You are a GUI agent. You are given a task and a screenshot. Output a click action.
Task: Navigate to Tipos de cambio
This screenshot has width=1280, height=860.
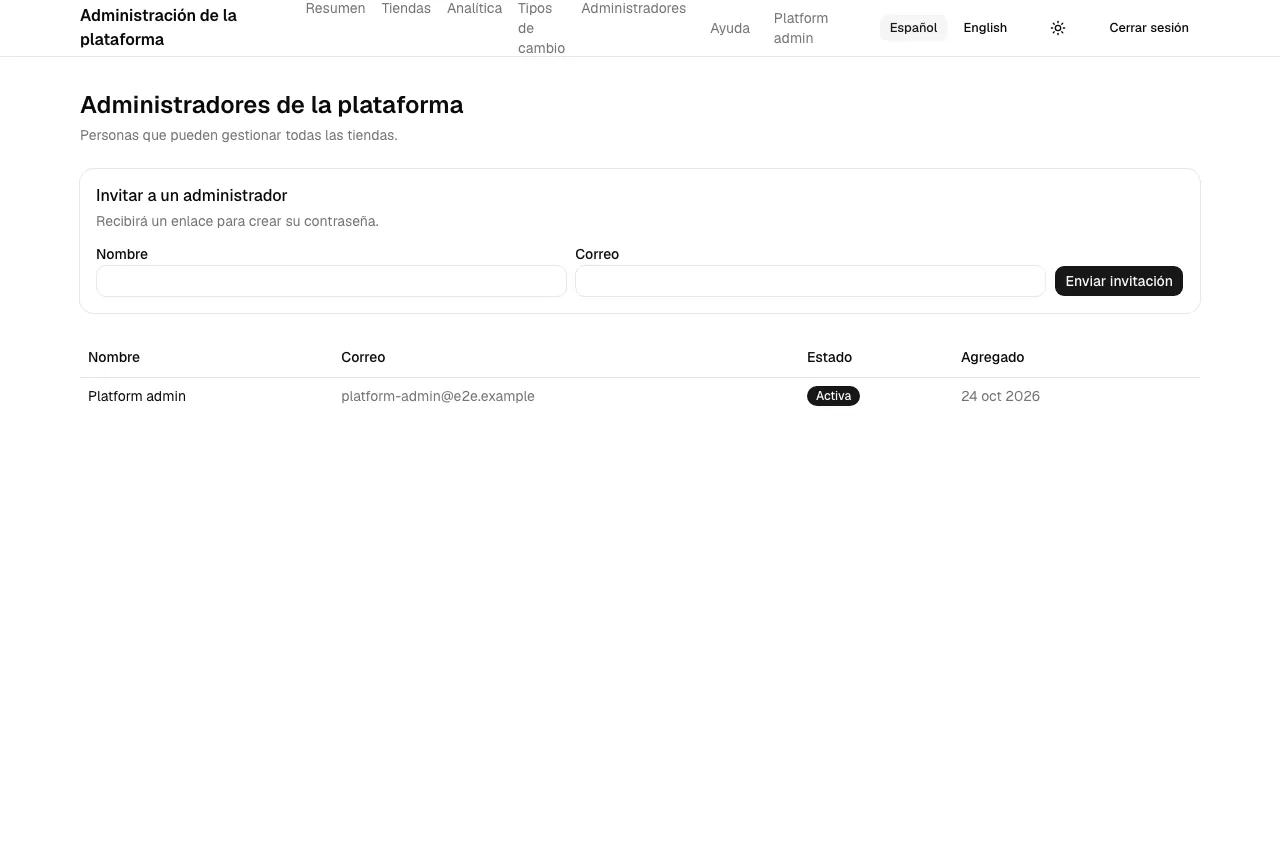tap(541, 28)
